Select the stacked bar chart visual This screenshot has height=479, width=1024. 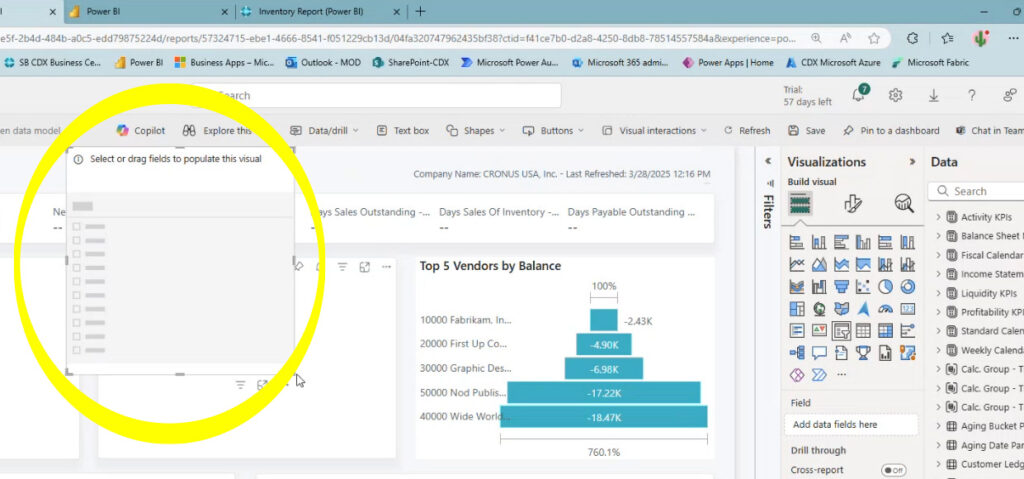coord(797,242)
